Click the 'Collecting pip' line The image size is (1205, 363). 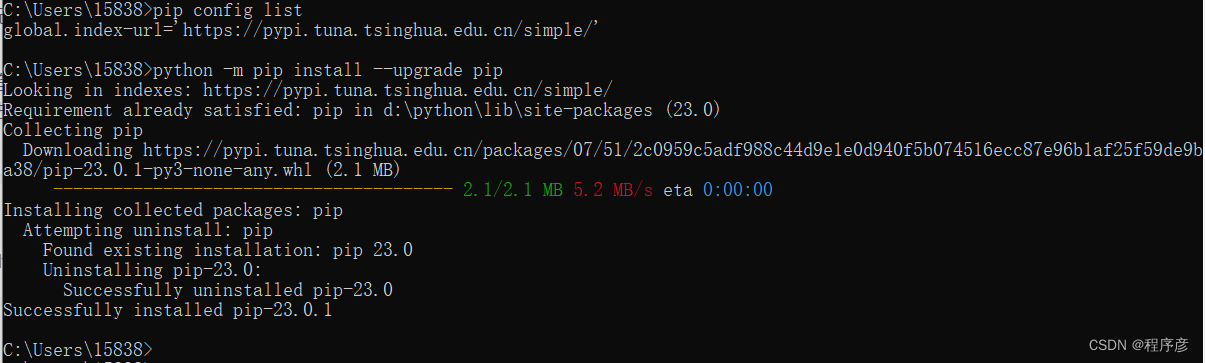coord(73,130)
